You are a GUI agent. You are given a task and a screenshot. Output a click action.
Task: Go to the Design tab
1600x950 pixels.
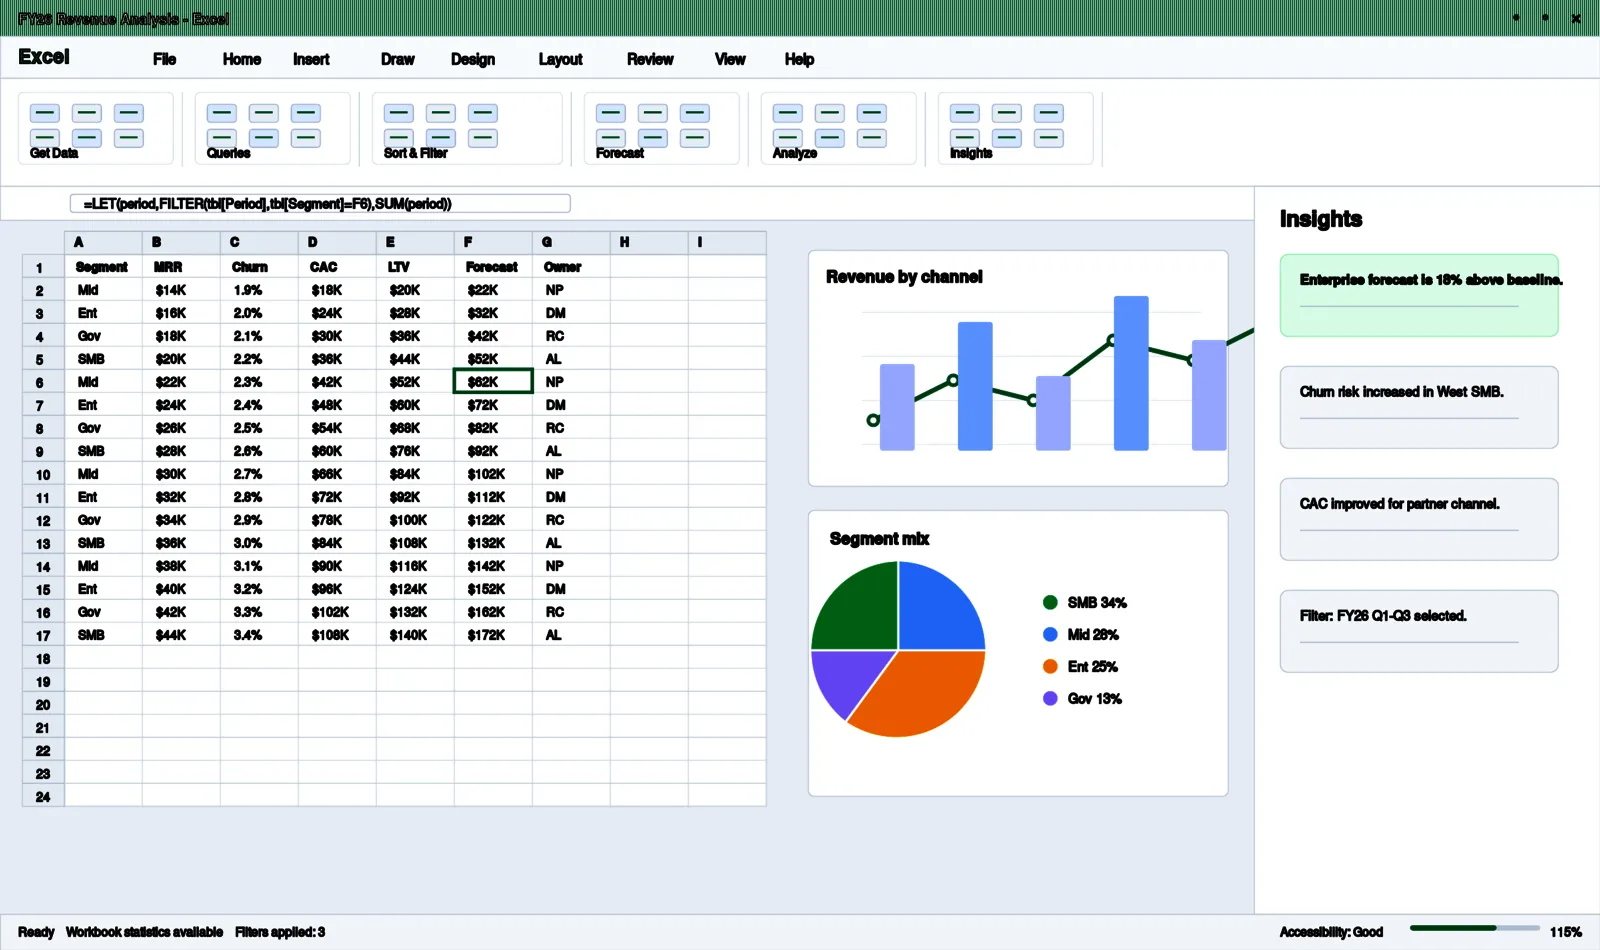[472, 59]
